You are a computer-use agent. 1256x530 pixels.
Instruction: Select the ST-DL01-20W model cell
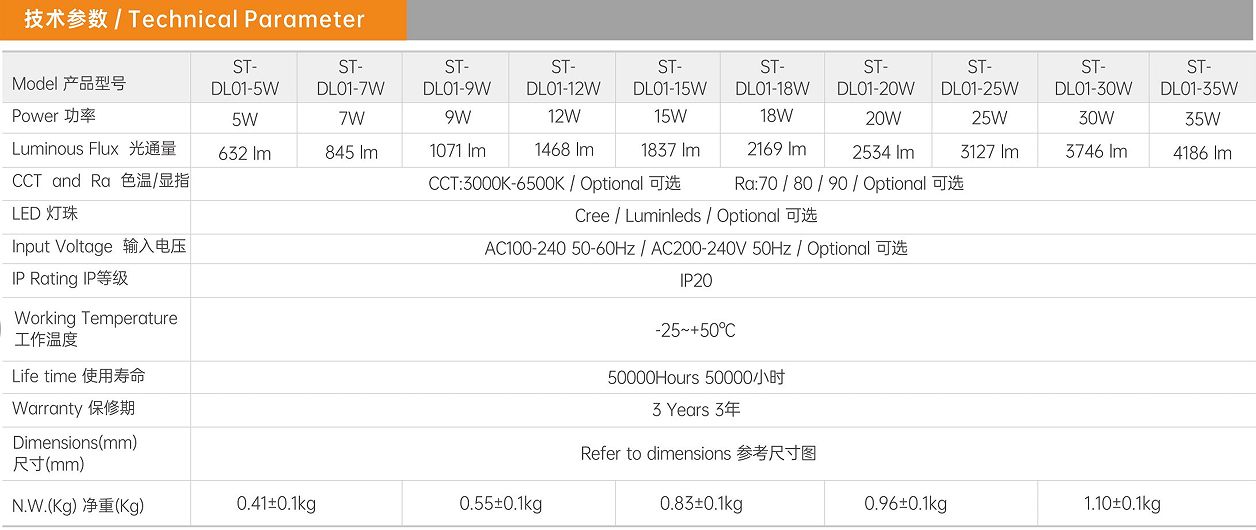click(876, 78)
